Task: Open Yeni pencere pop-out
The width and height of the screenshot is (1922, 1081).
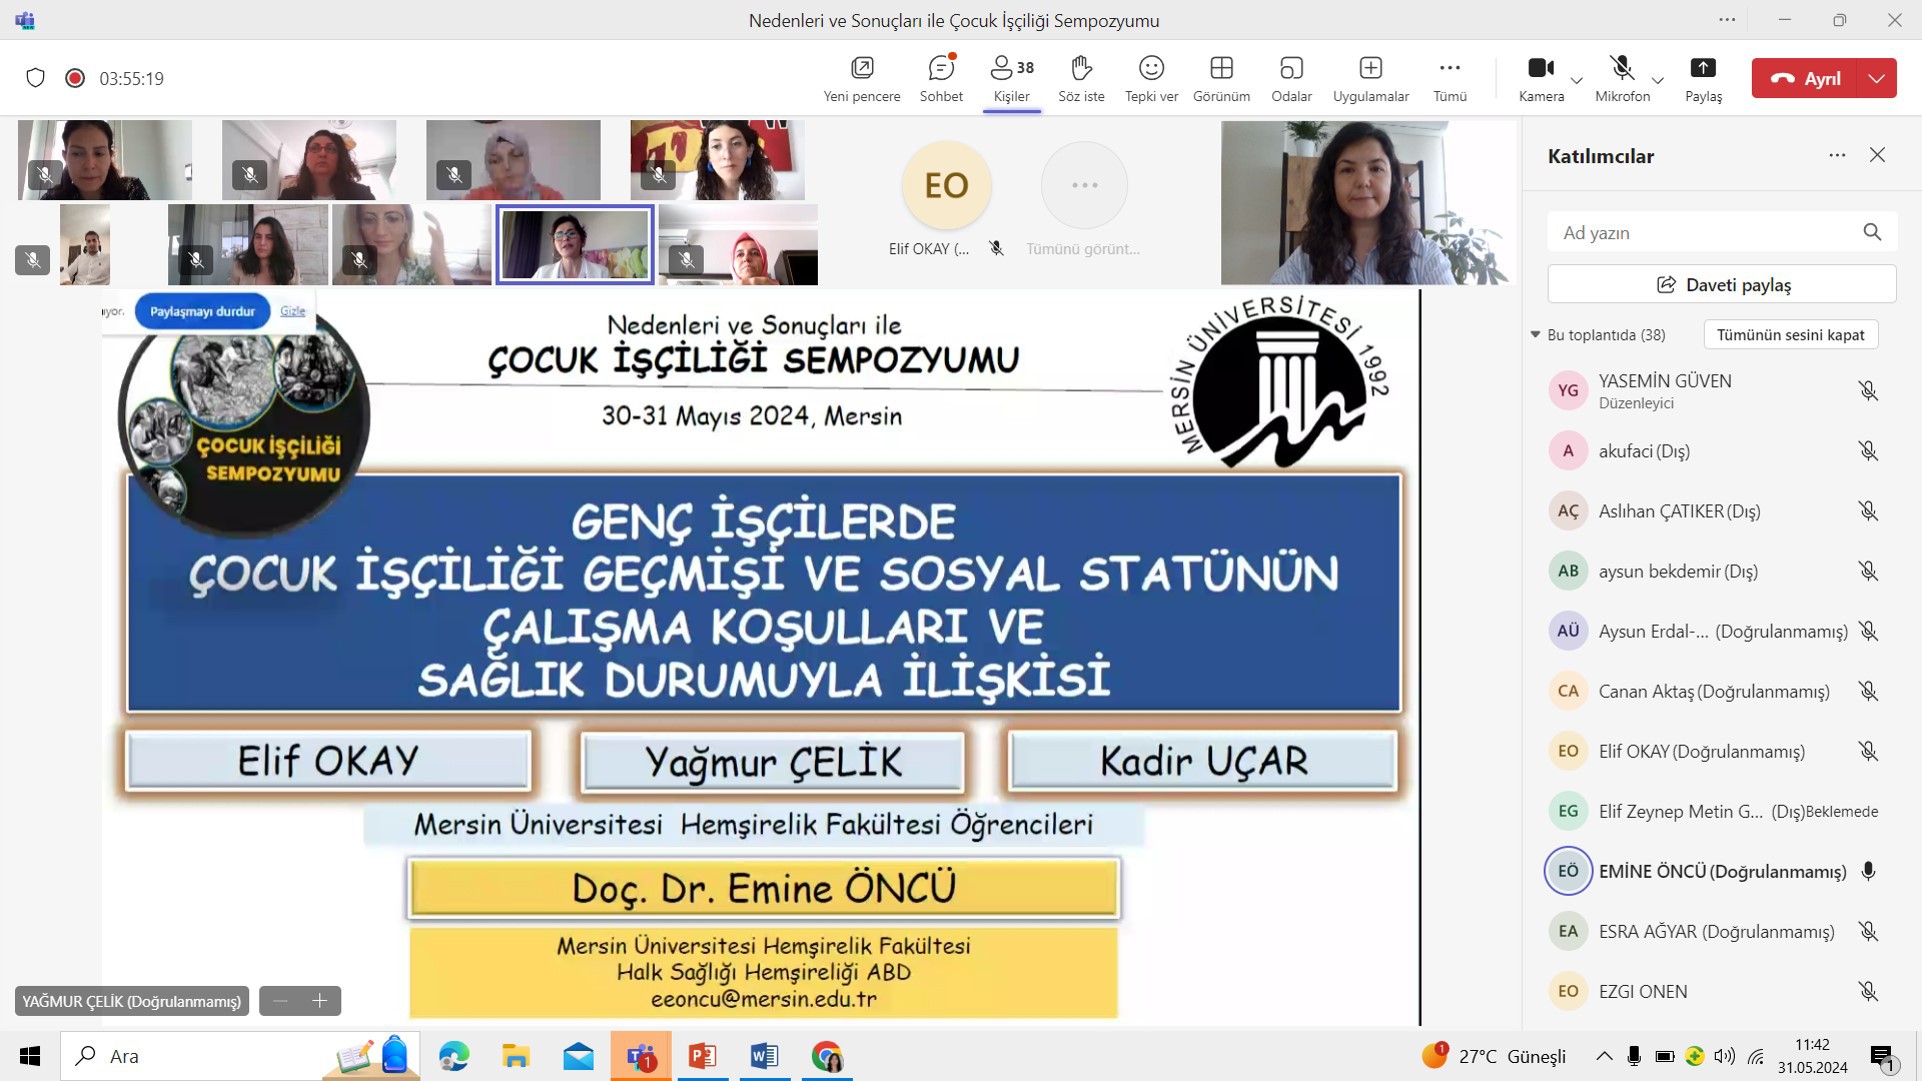Action: pos(862,78)
